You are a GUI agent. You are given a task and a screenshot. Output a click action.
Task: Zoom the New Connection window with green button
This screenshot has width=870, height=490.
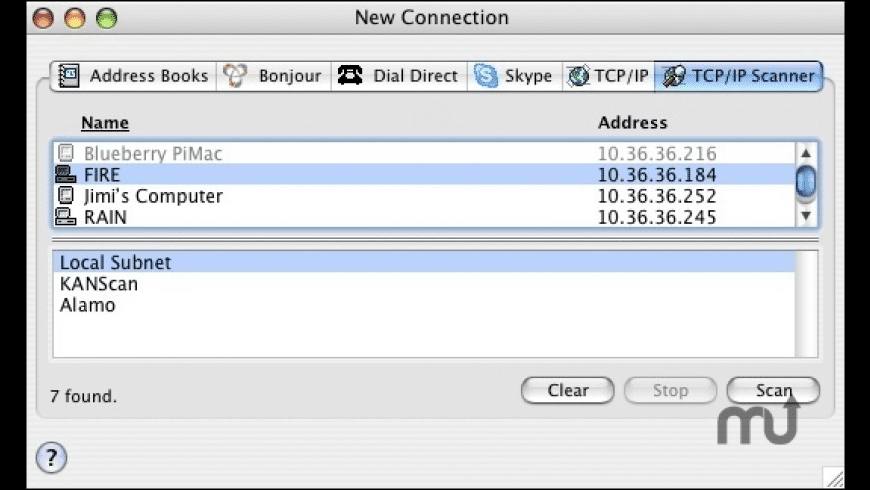coord(107,18)
